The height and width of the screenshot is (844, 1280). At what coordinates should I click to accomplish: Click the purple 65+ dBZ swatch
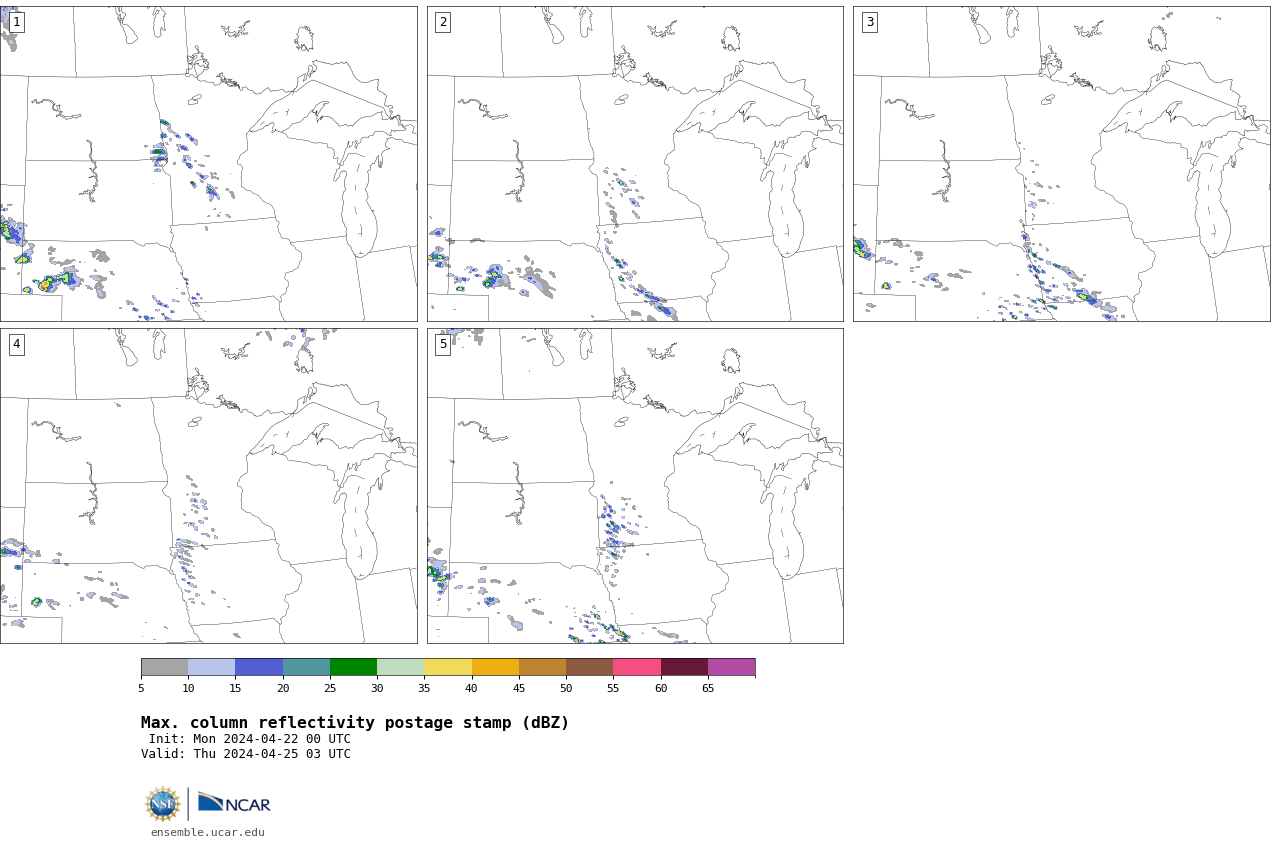(x=731, y=667)
